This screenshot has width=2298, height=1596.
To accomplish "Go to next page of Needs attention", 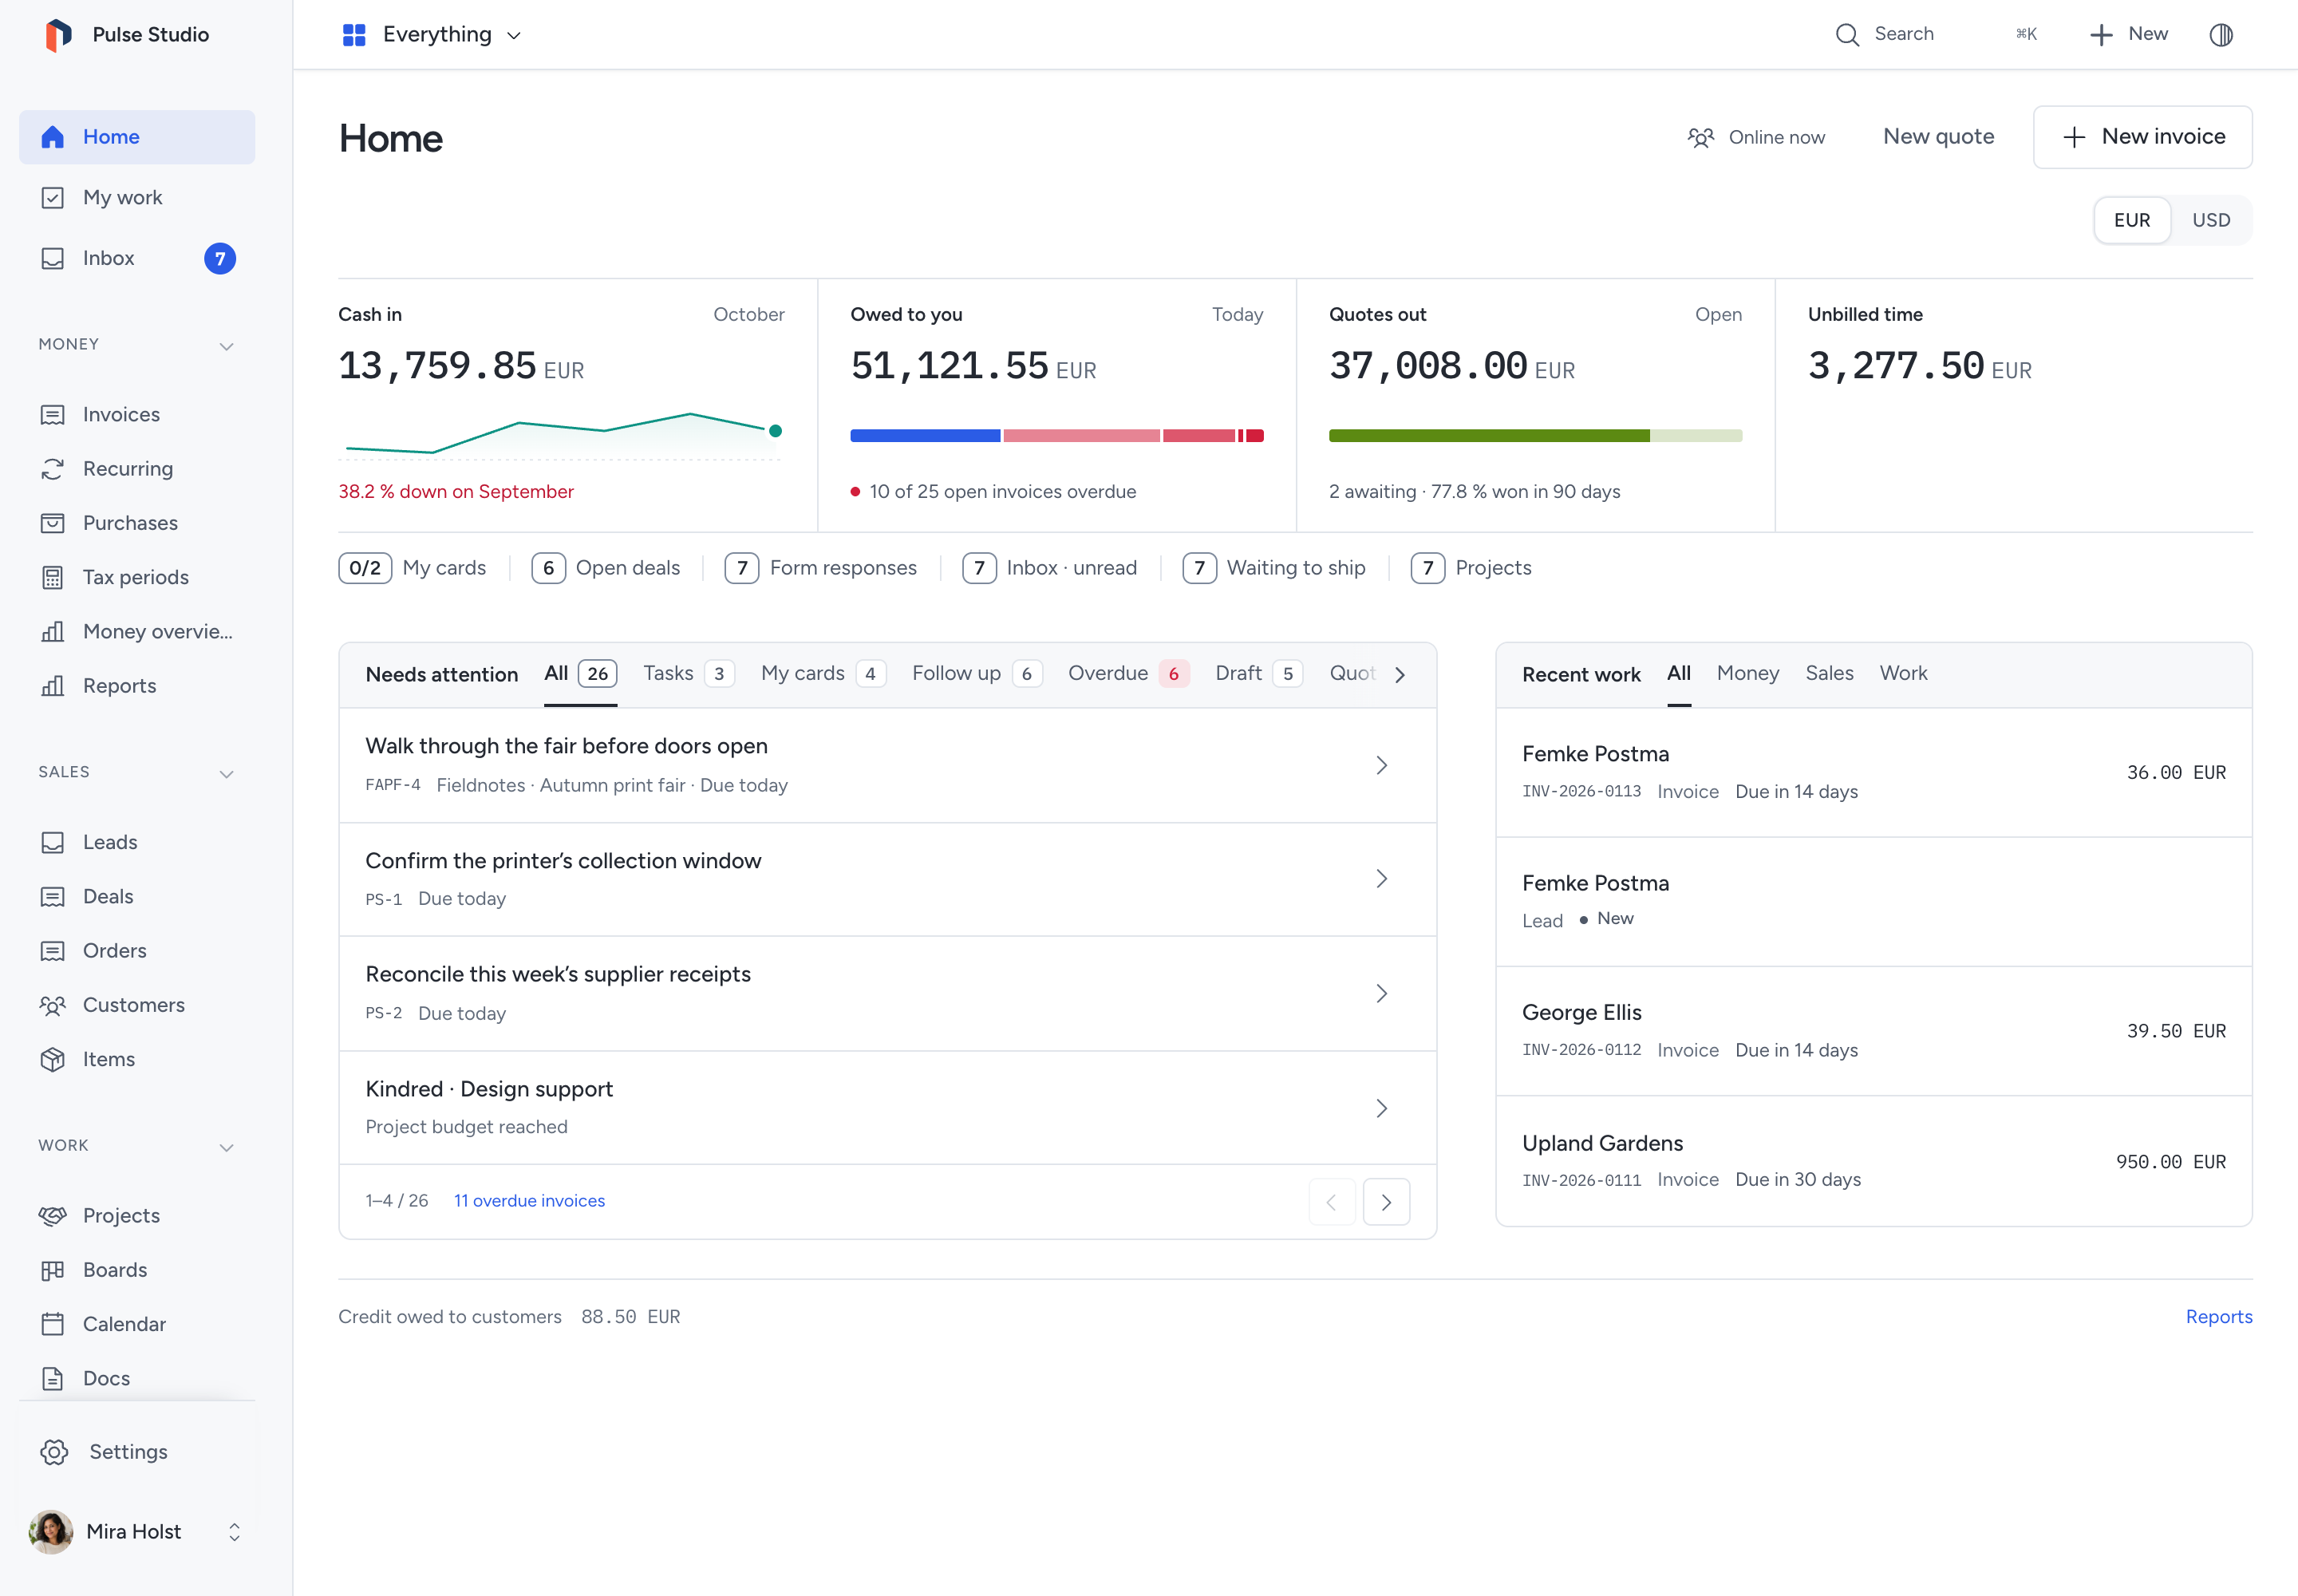I will coord(1386,1202).
